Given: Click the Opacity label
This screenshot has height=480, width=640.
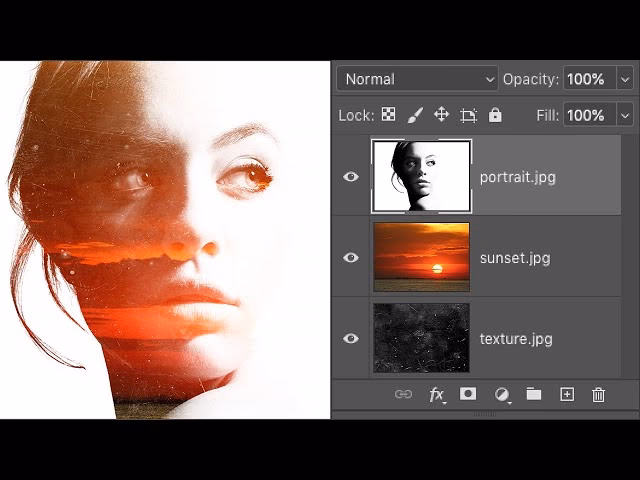Looking at the screenshot, I should (531, 79).
